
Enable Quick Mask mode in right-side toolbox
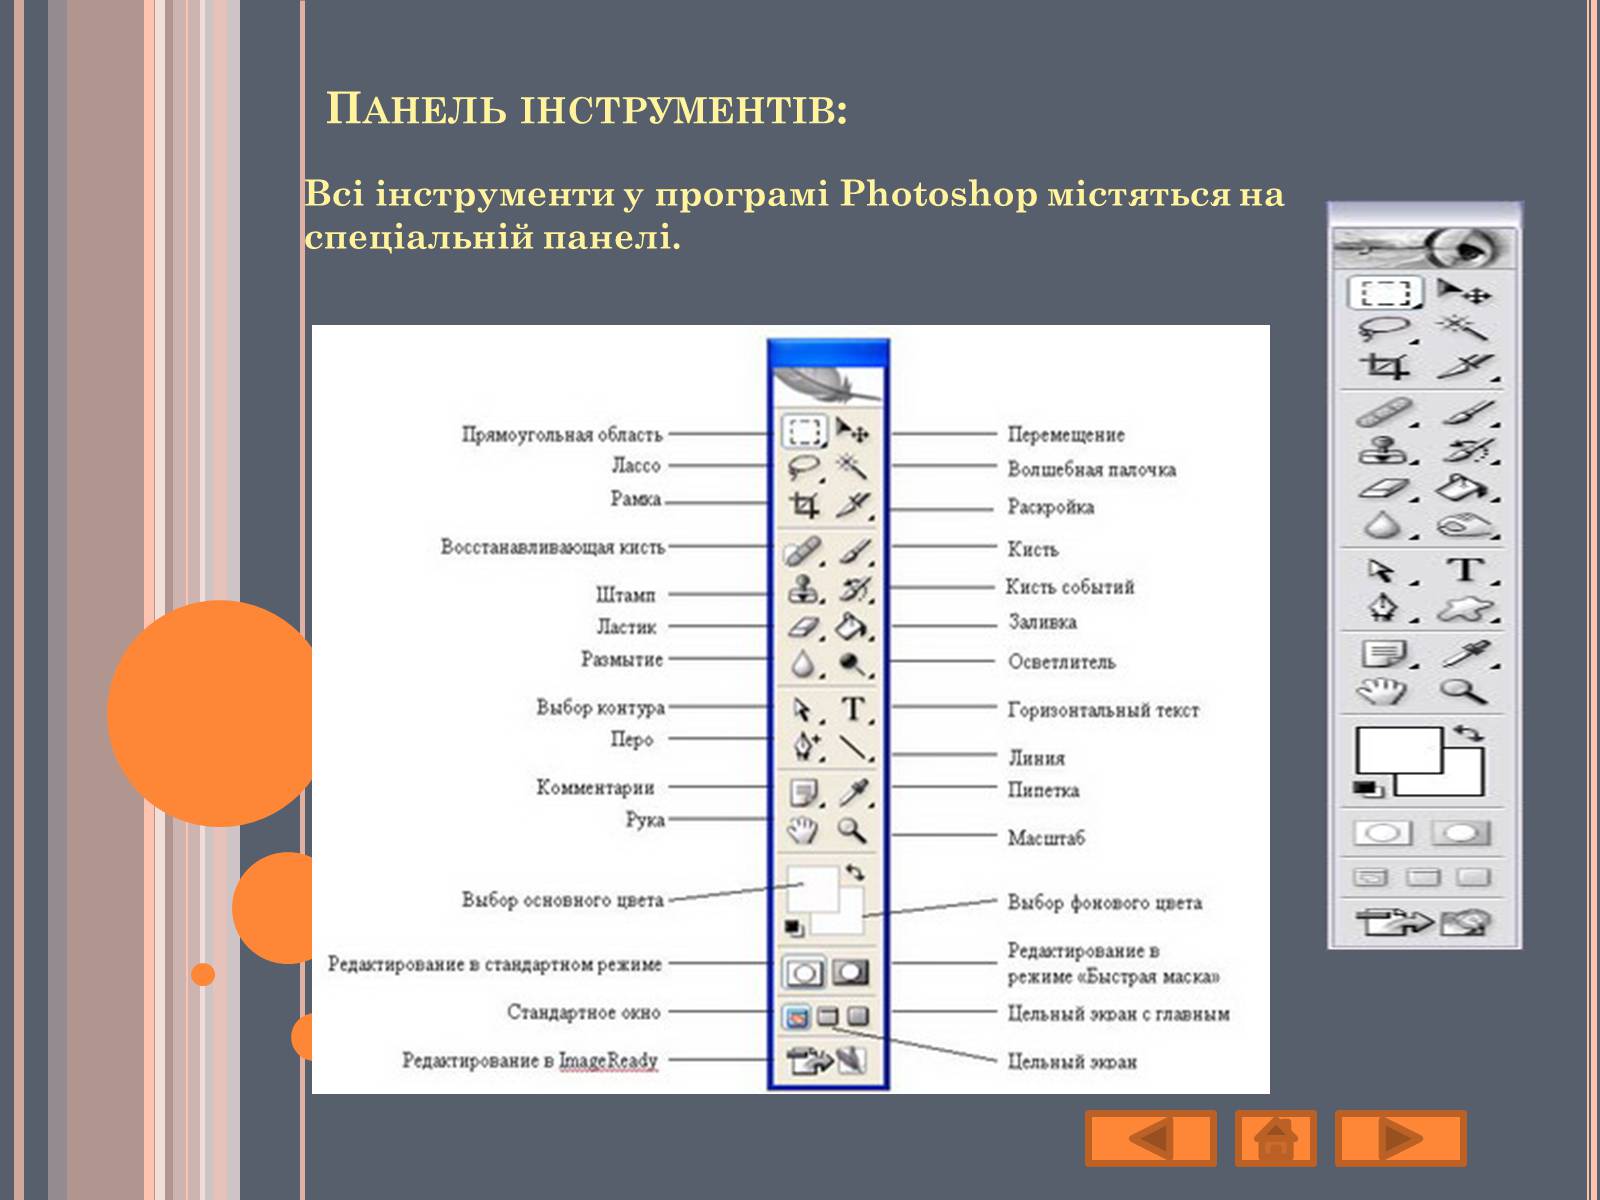coord(1461,833)
